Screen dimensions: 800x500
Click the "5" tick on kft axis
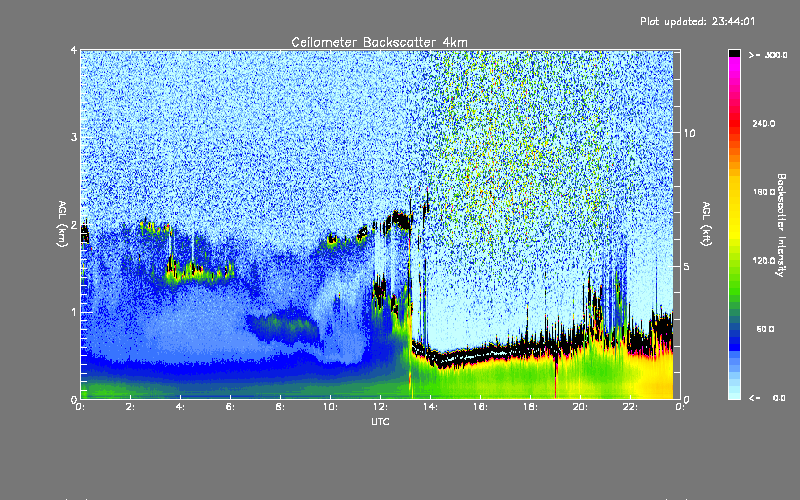point(687,266)
